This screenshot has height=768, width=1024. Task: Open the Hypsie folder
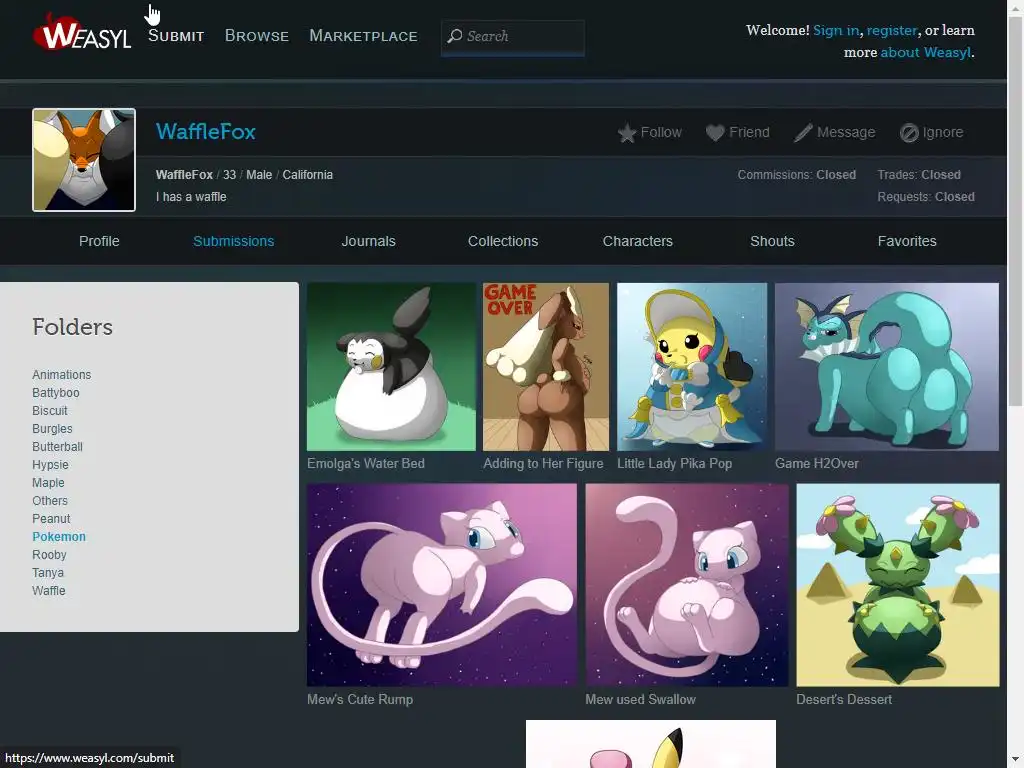50,464
